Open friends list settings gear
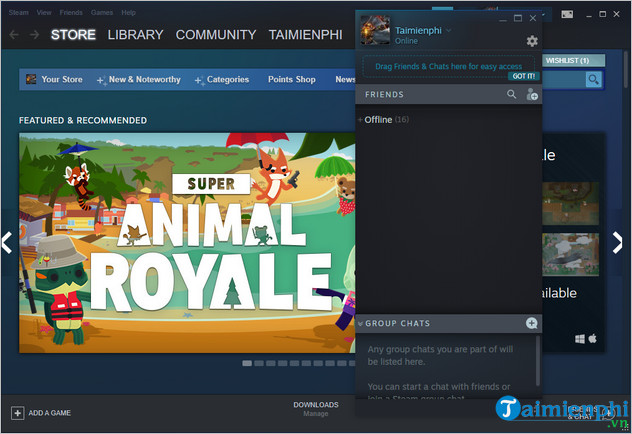 pyautogui.click(x=532, y=41)
